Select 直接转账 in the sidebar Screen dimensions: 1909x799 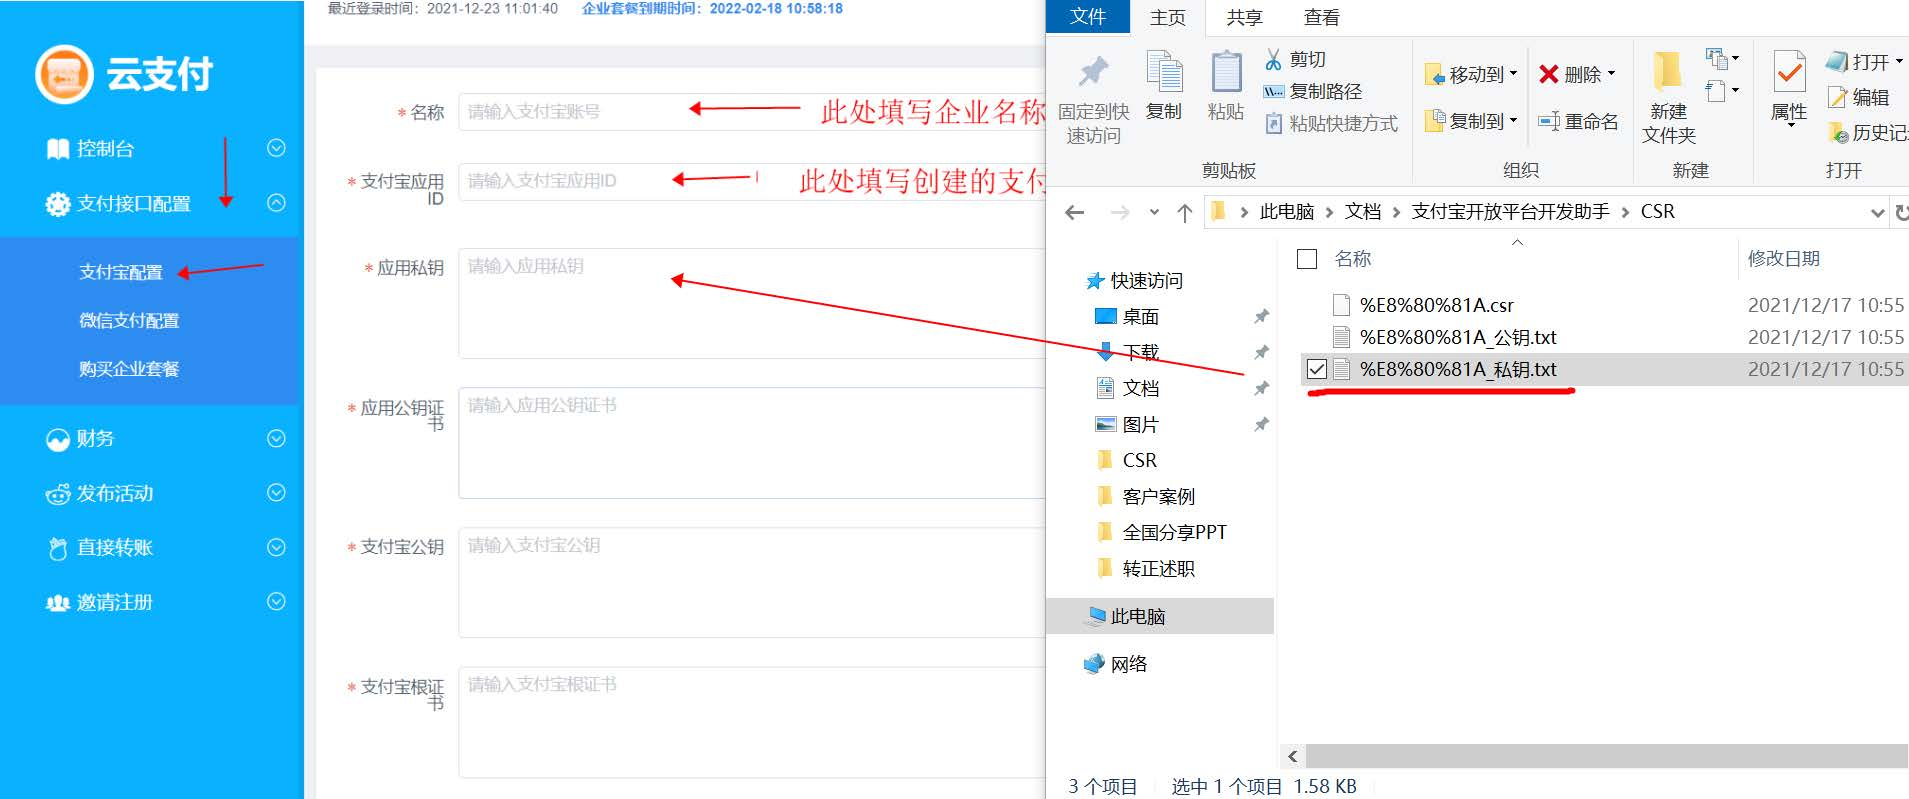(x=115, y=548)
